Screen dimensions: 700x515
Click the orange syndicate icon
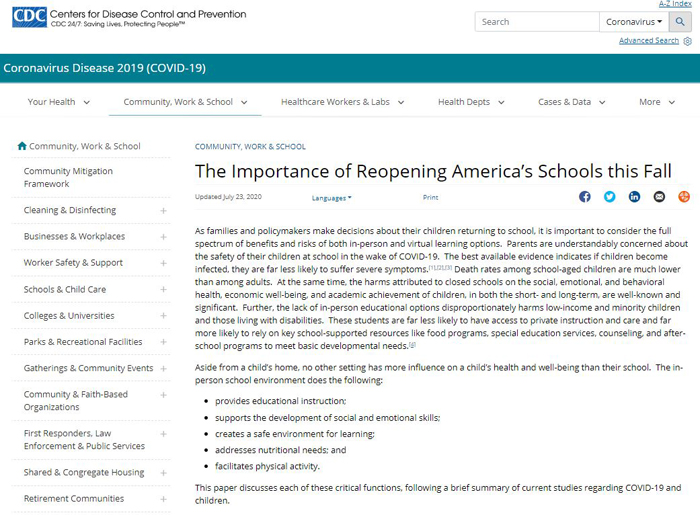tap(684, 196)
